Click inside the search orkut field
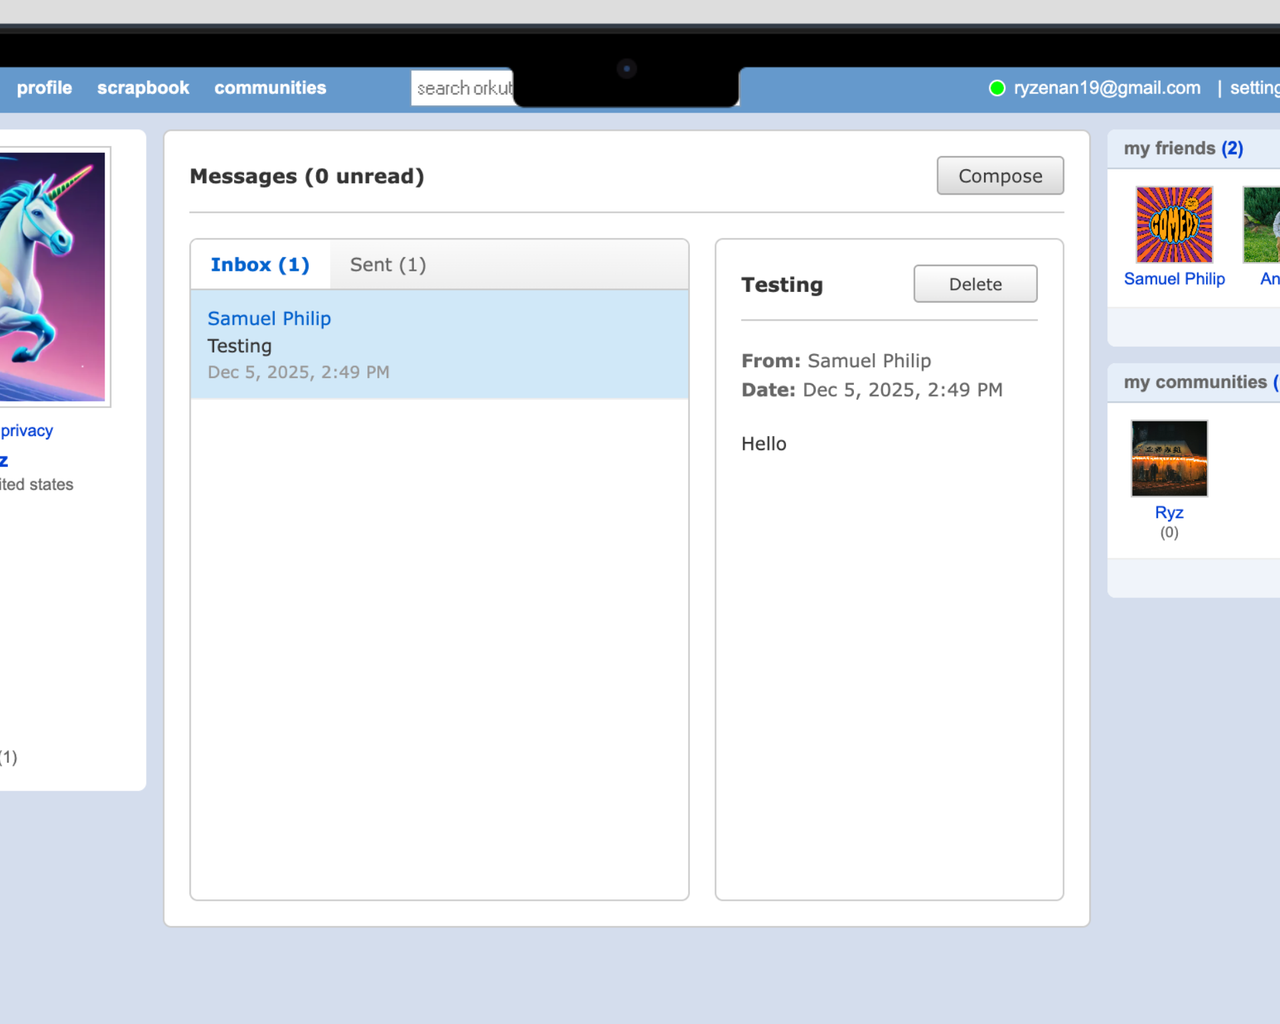 [462, 88]
